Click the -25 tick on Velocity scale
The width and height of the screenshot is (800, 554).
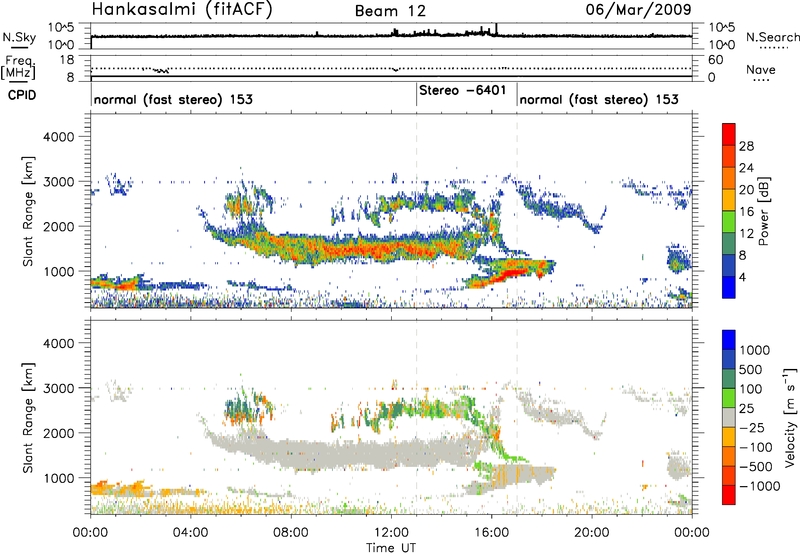pos(752,428)
